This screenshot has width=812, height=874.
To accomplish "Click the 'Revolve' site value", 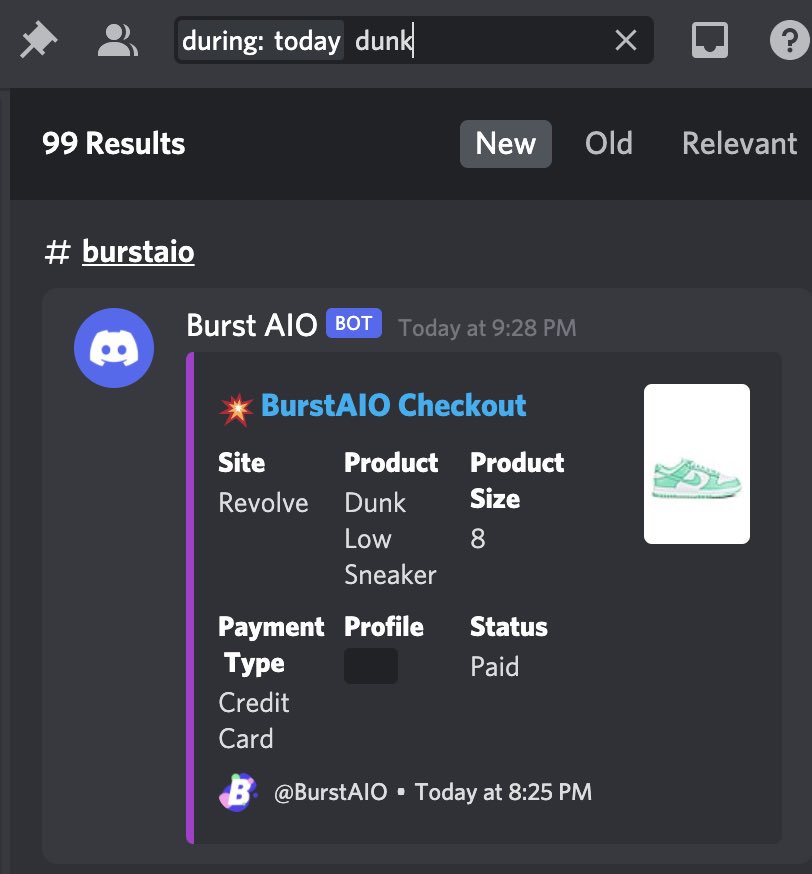I will 263,503.
